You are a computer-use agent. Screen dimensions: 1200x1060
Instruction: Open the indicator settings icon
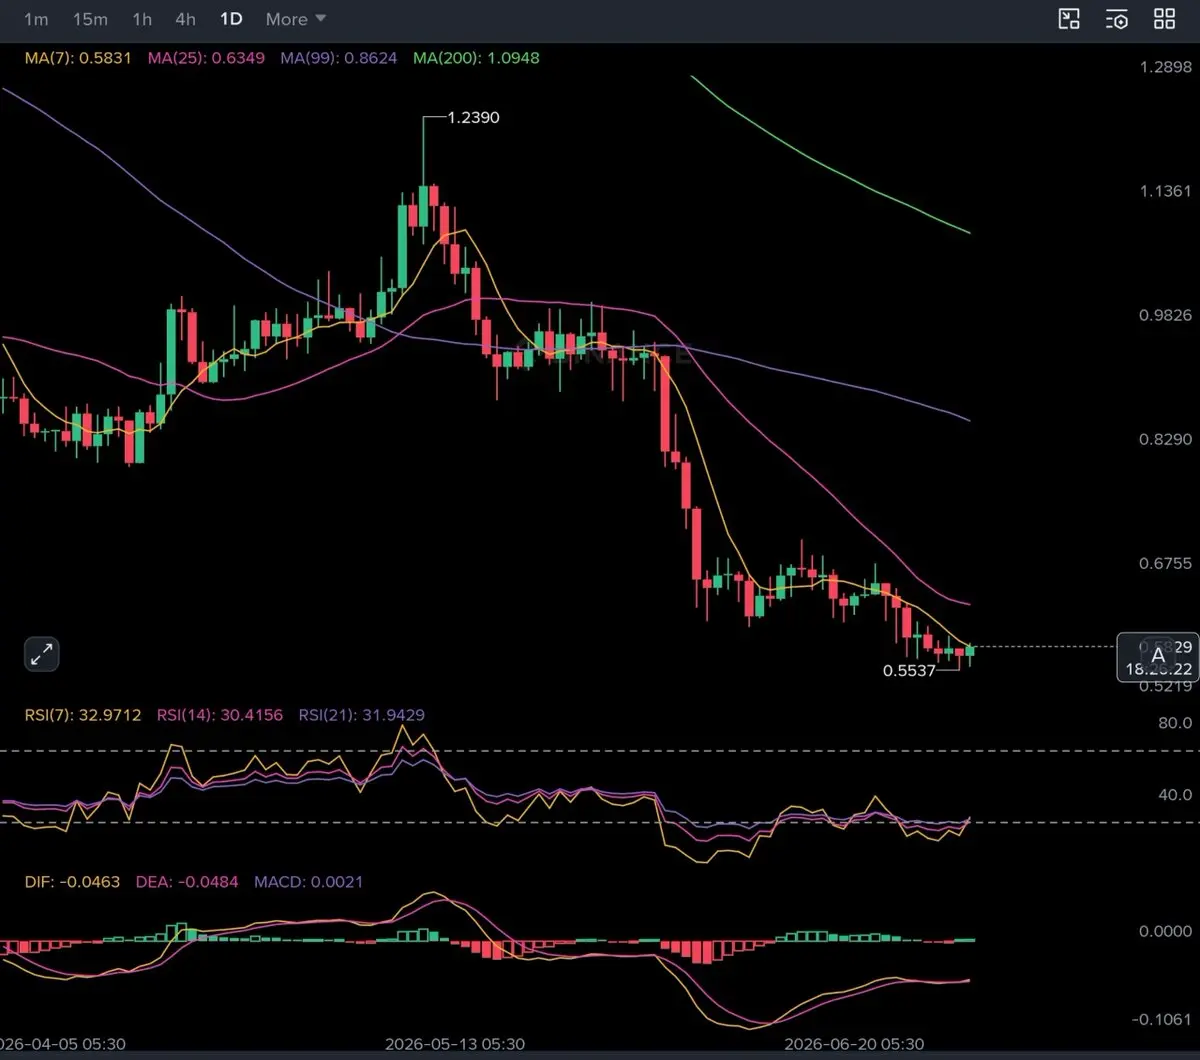pyautogui.click(x=1117, y=19)
